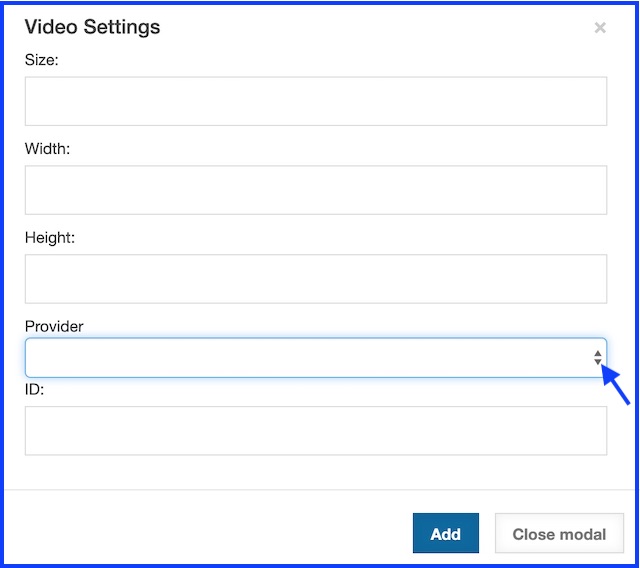The height and width of the screenshot is (568, 640).
Task: Click the "Size:" field label
Action: point(42,60)
